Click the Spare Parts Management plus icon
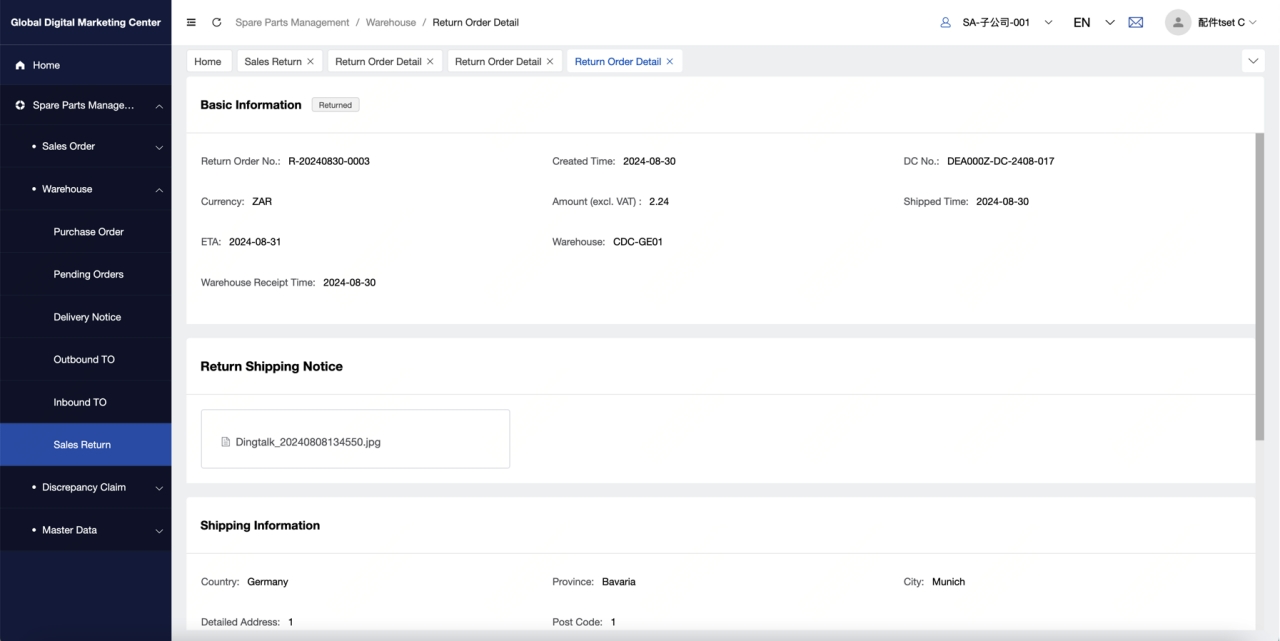 pos(20,105)
